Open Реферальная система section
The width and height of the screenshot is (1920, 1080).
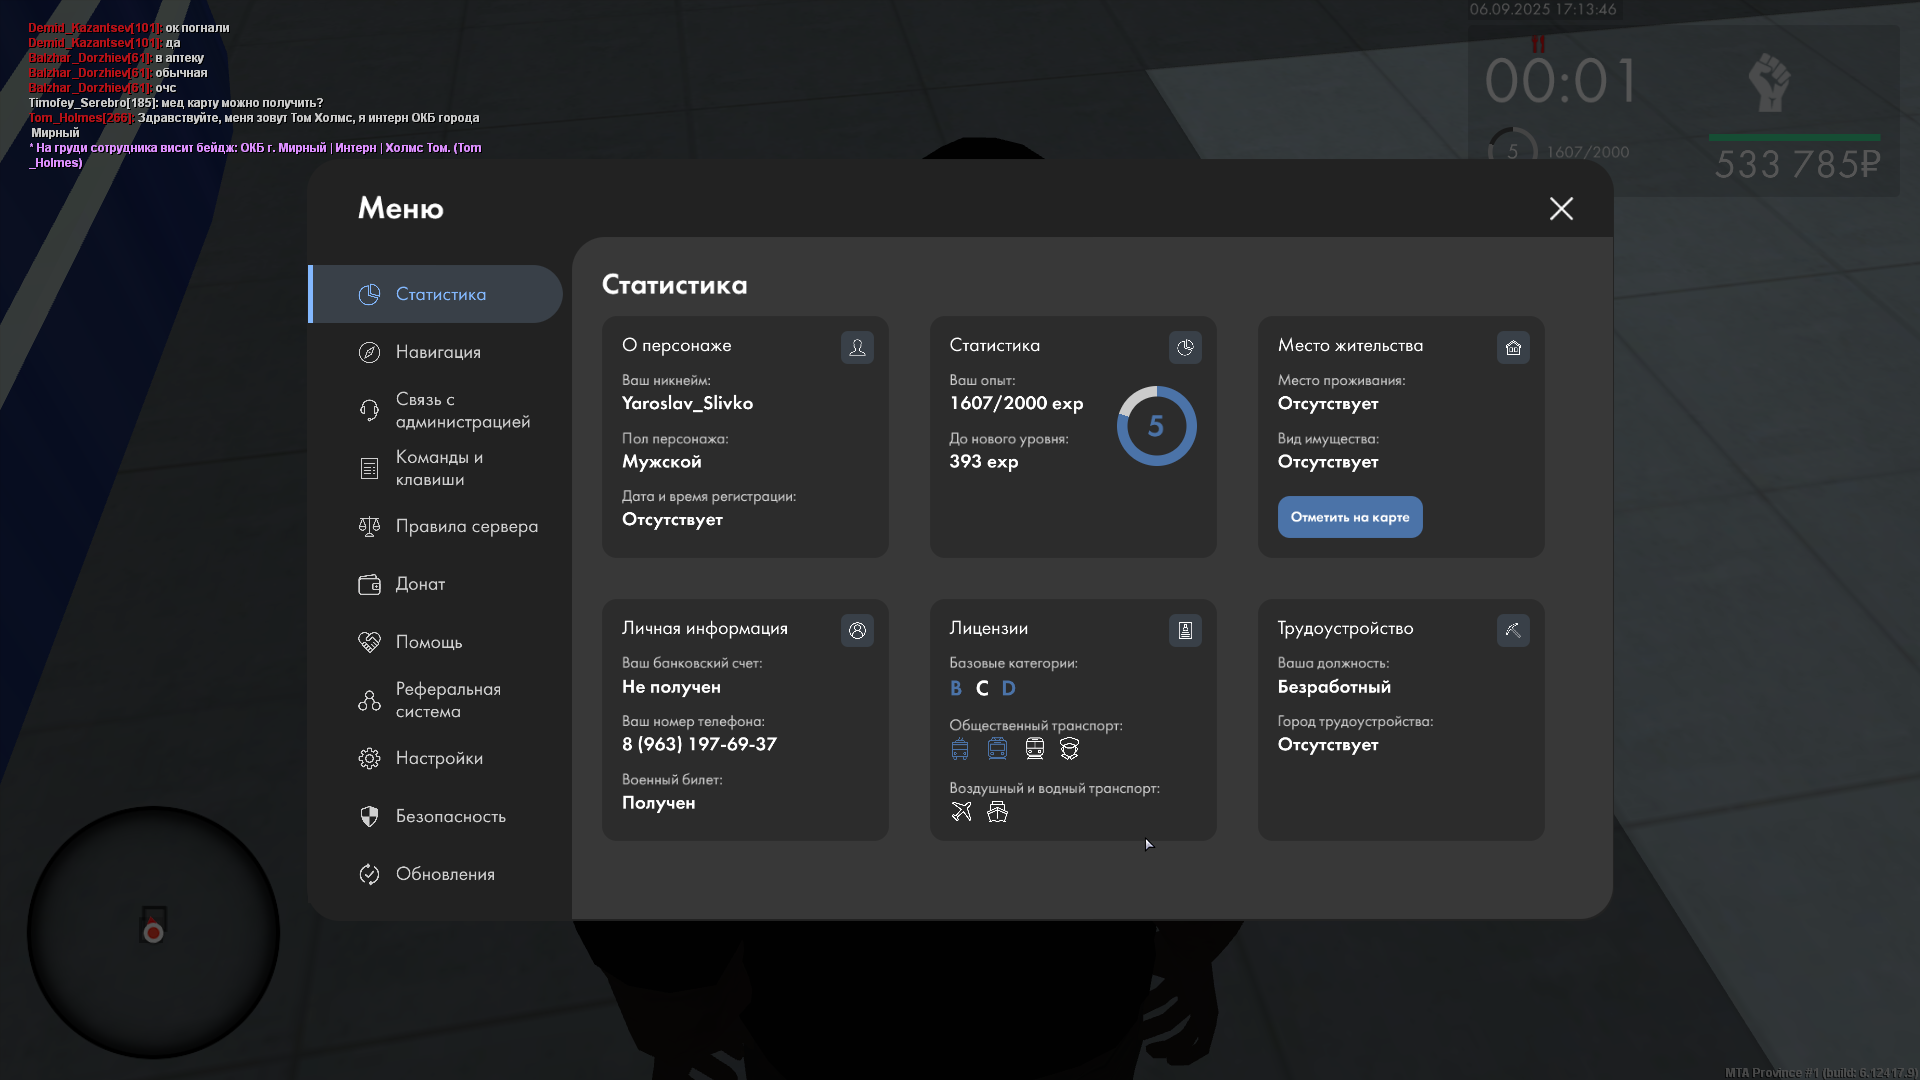(x=436, y=700)
